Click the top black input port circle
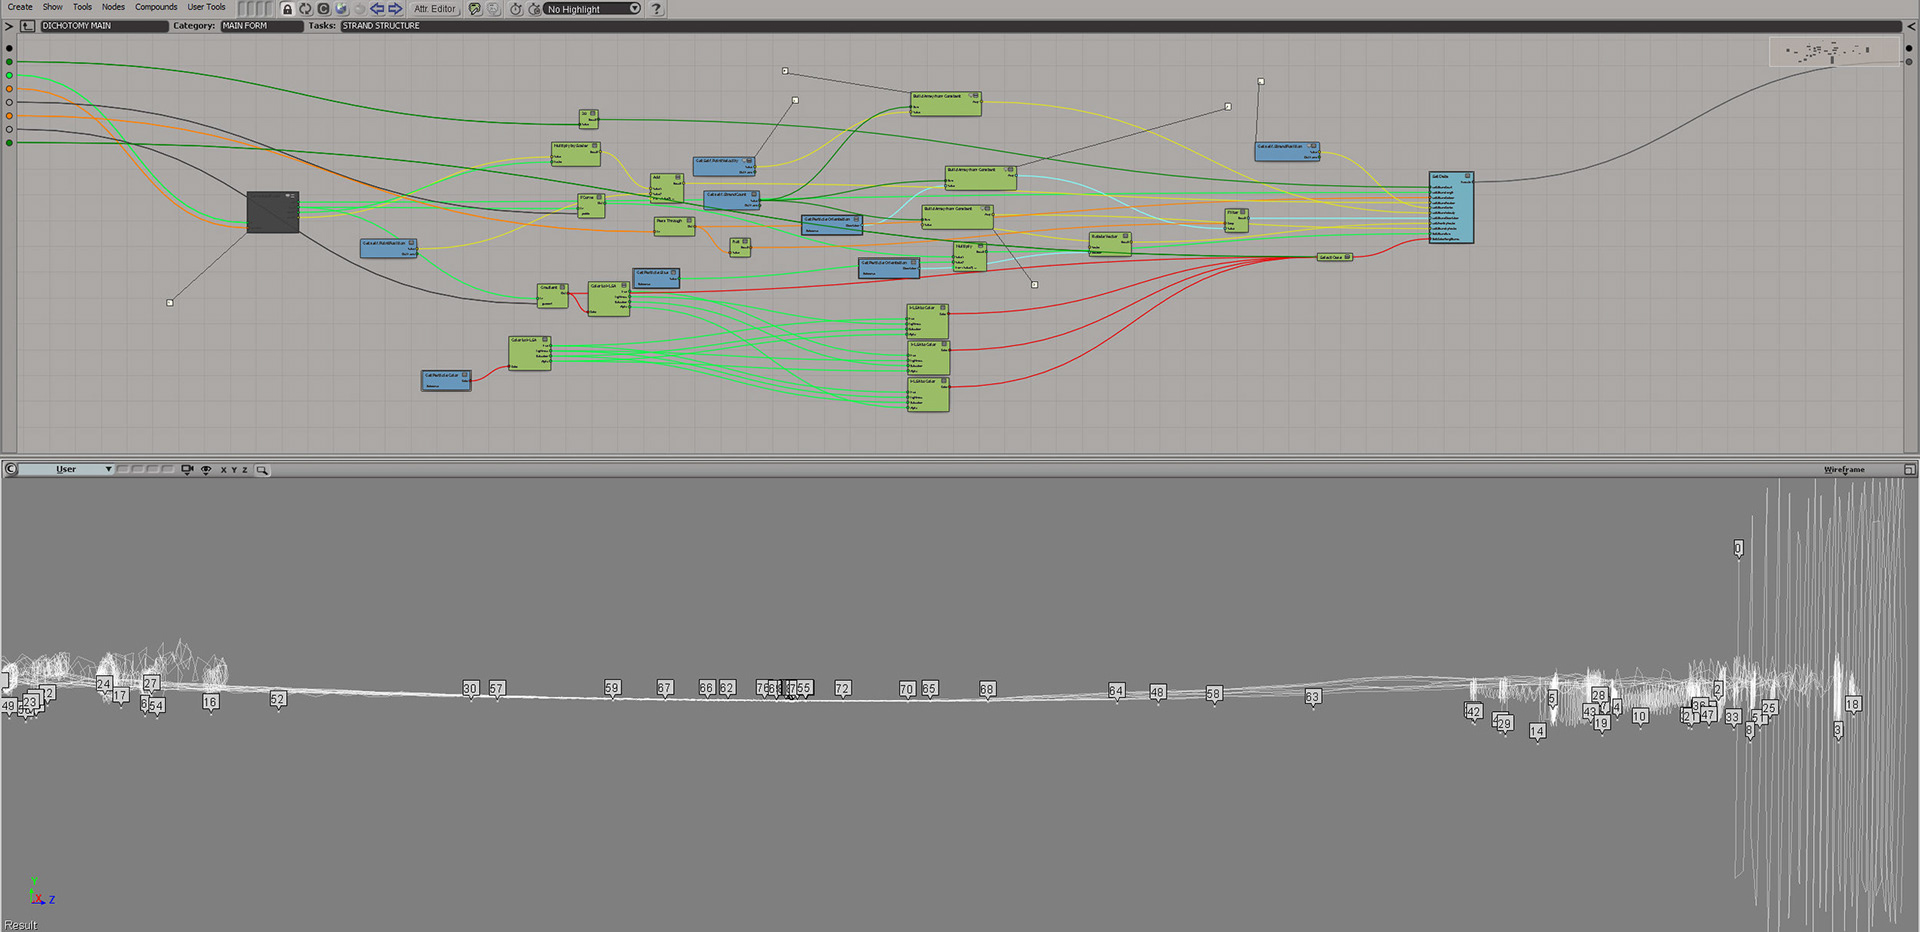This screenshot has width=1920, height=932. 10,48
